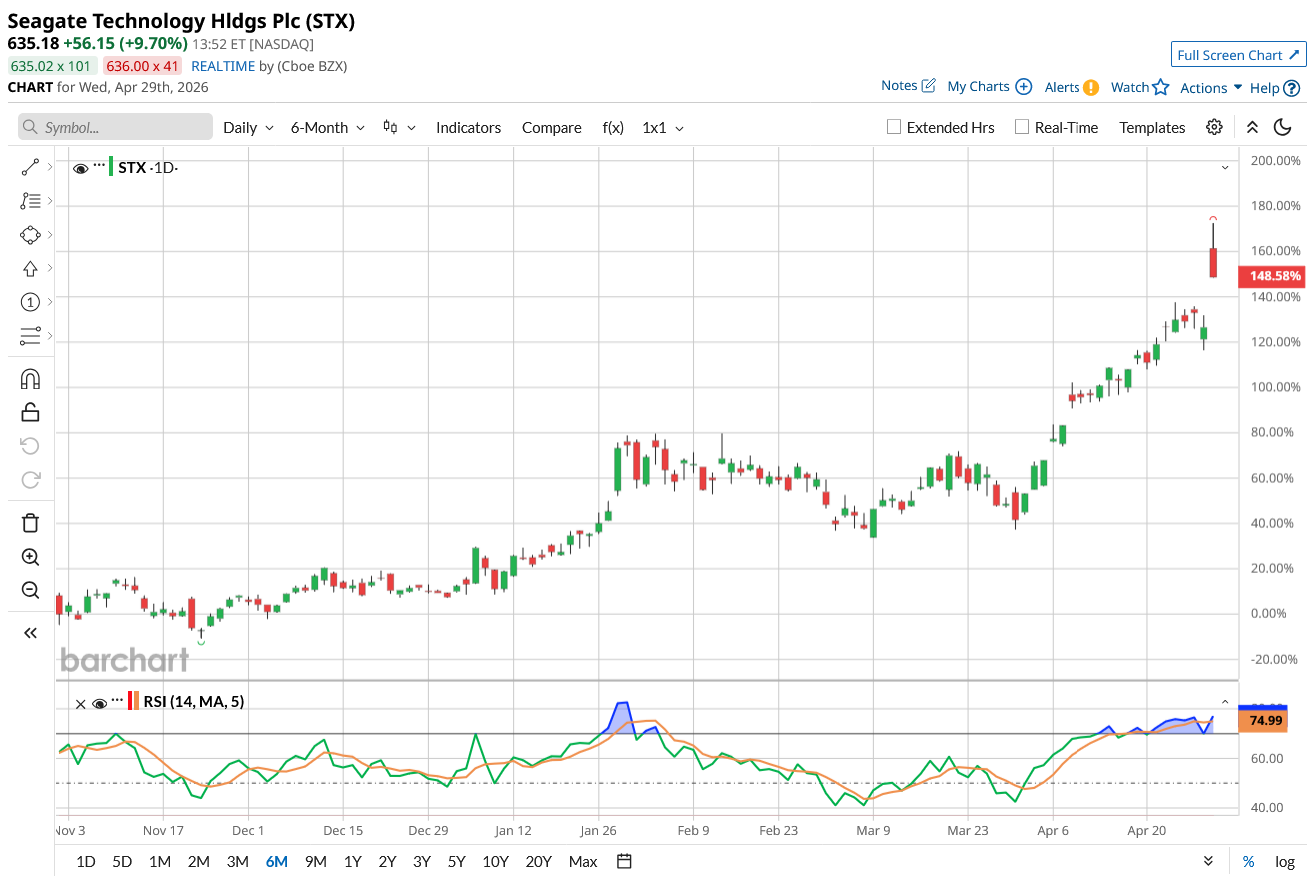1308x876 pixels.
Task: Expand the 6-Month period dropdown
Action: (327, 128)
